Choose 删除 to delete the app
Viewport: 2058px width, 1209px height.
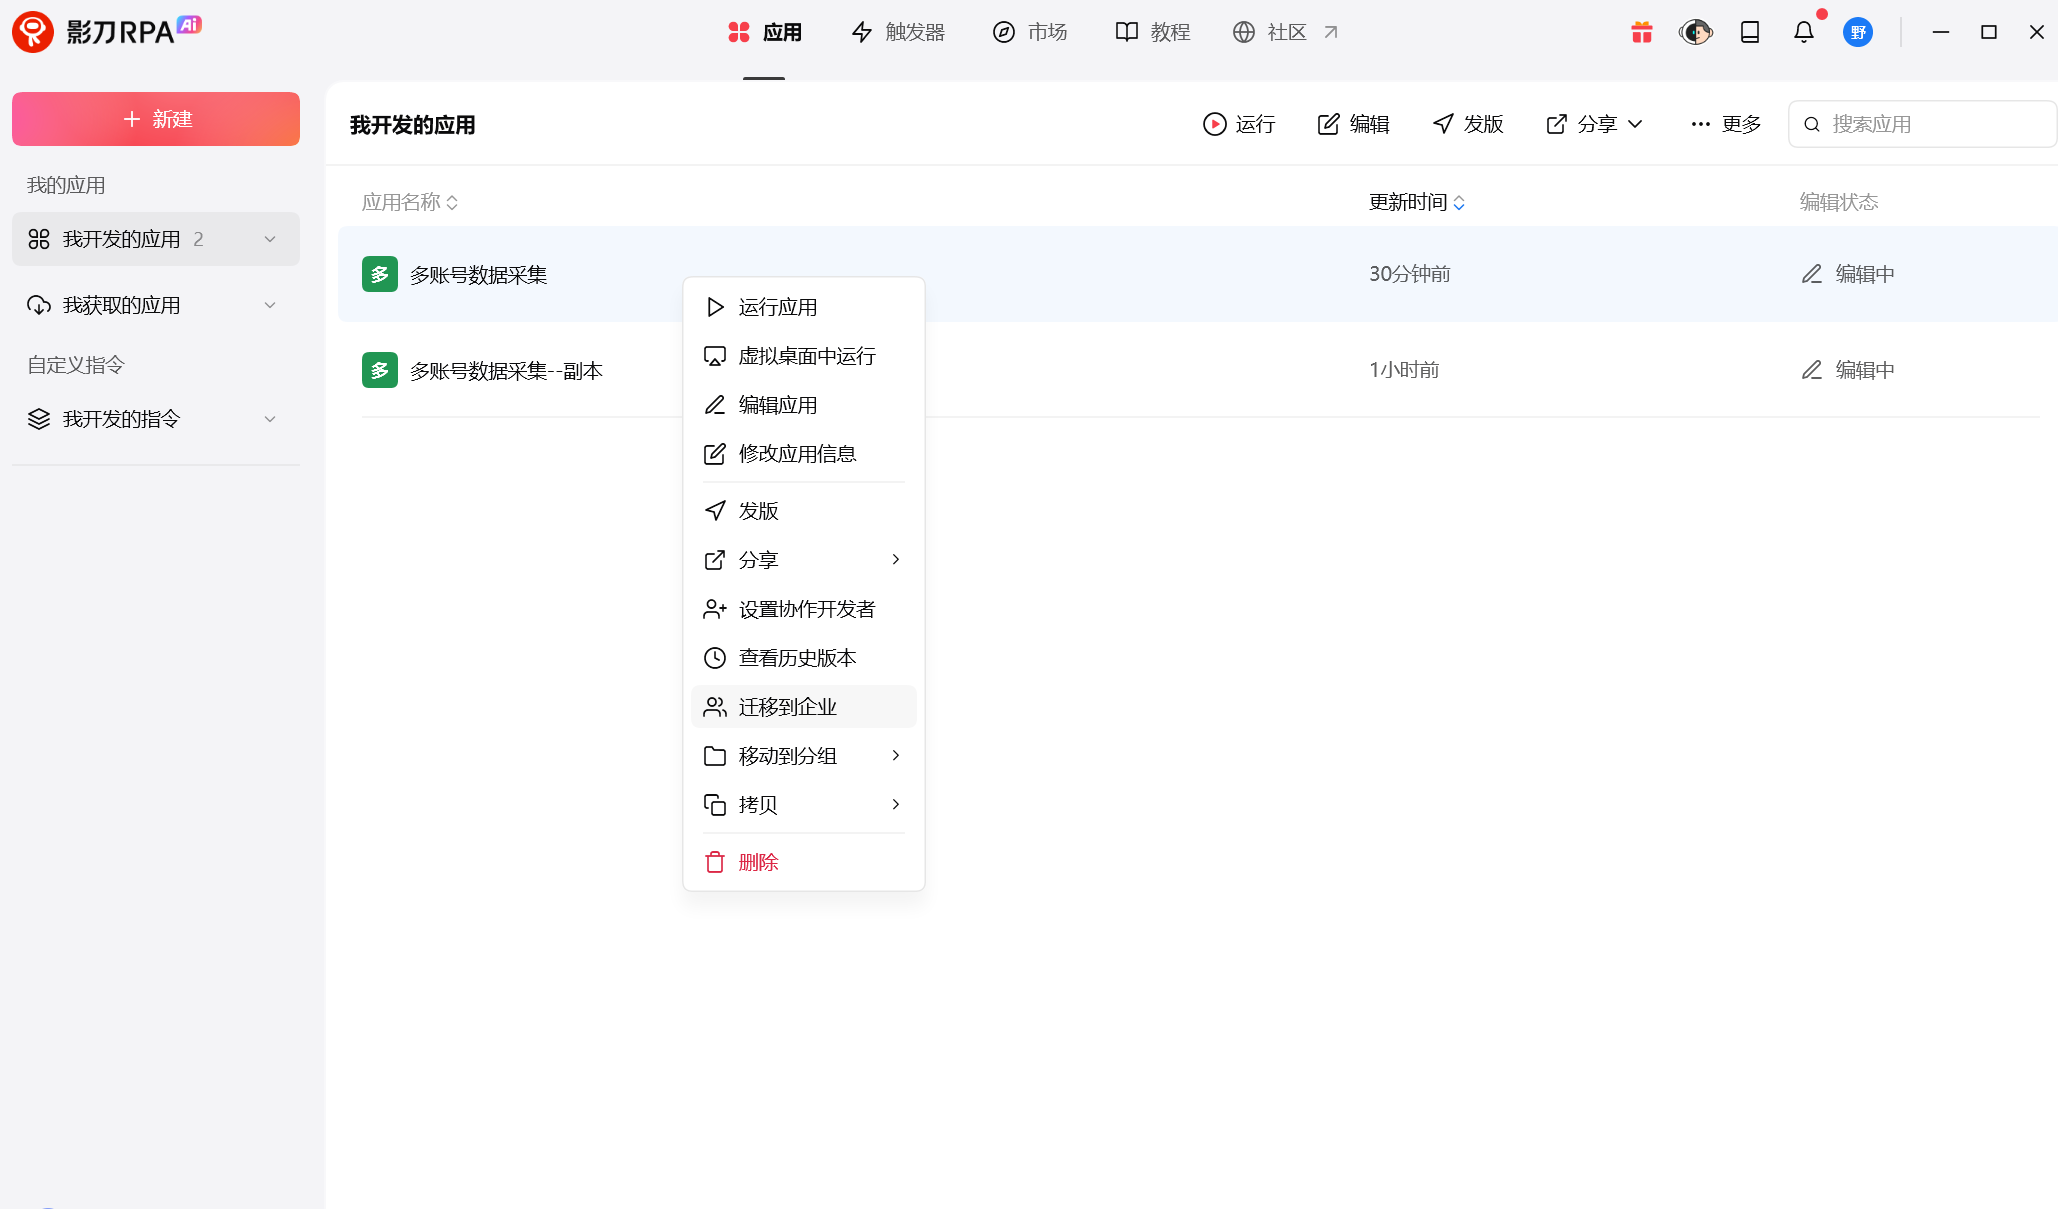pos(758,861)
